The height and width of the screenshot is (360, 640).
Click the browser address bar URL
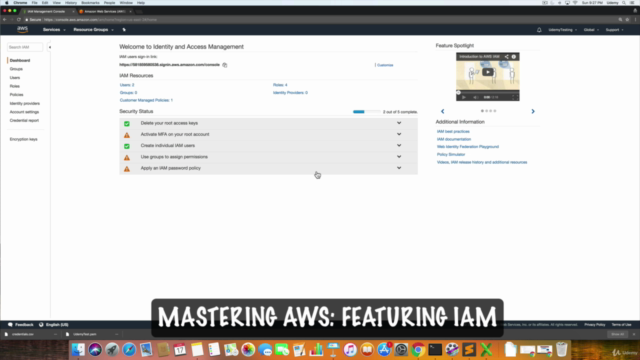point(100,20)
